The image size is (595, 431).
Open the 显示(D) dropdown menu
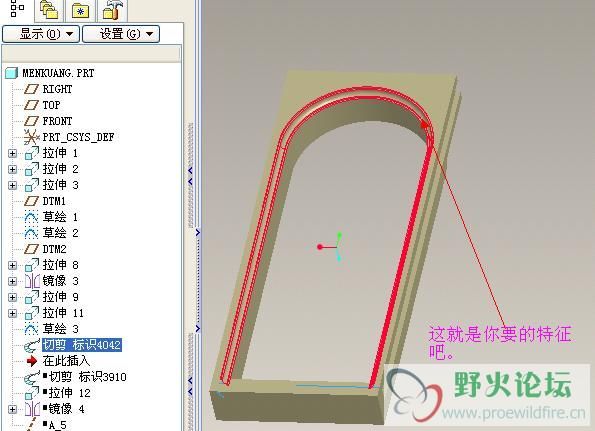point(41,34)
